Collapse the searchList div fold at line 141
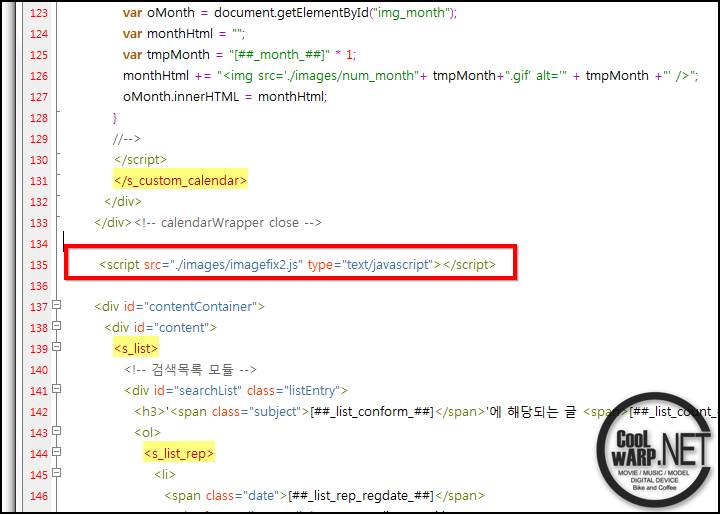The image size is (720, 514). point(56,389)
